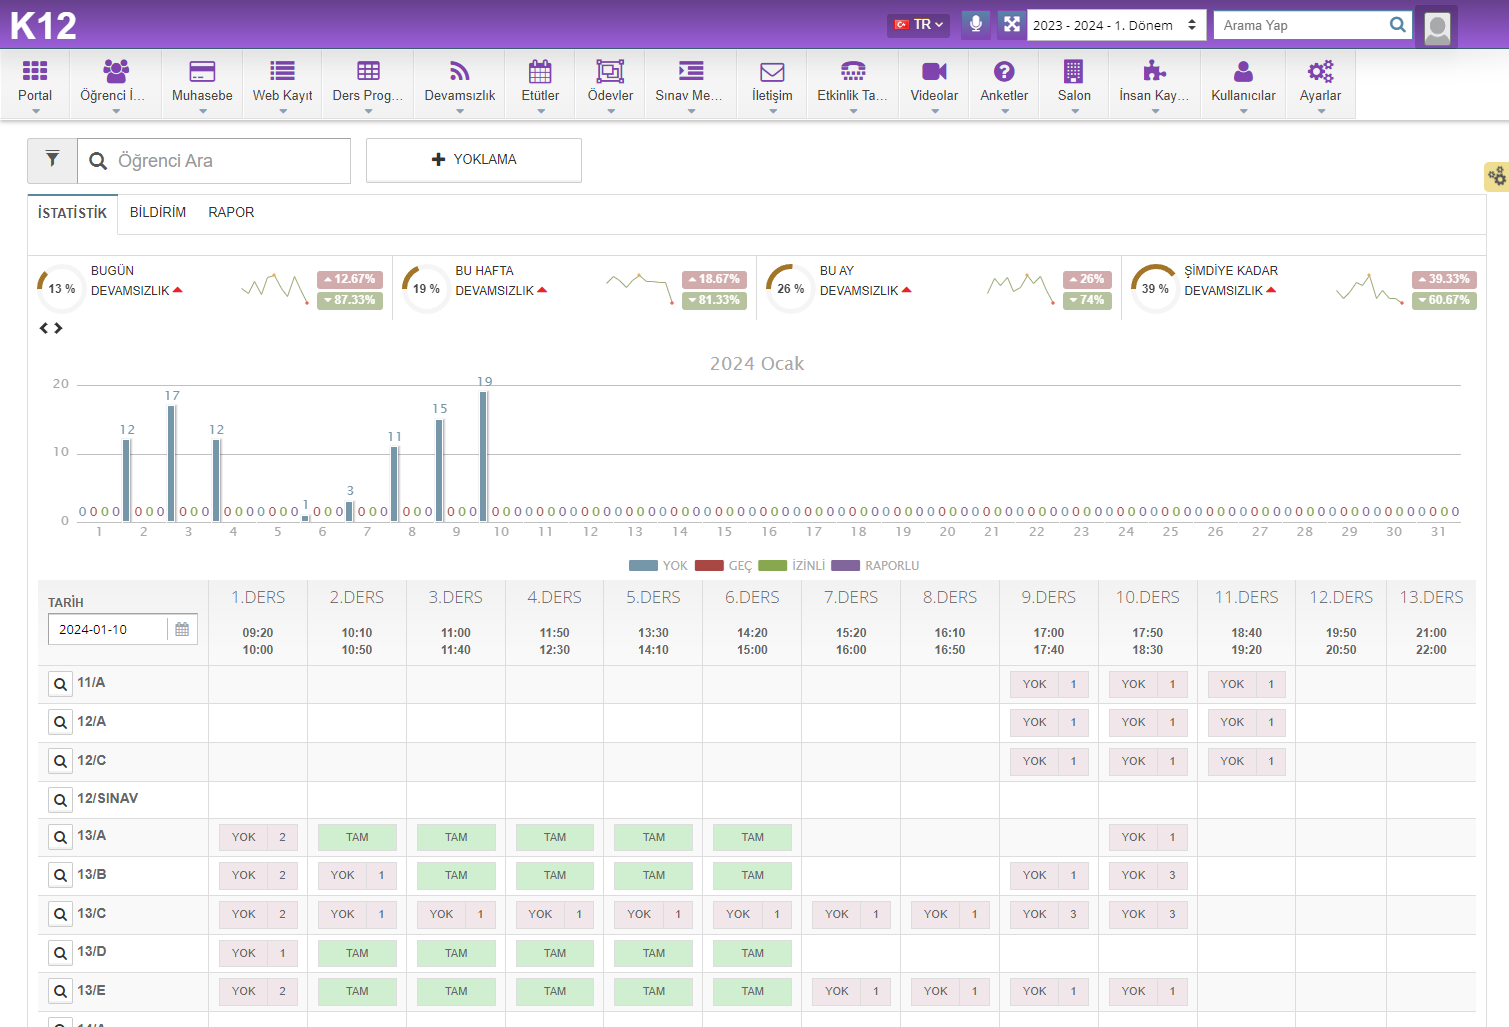Image resolution: width=1509 pixels, height=1027 pixels.
Task: Expand the Ayarlar menu arrow
Action: click(x=1320, y=111)
